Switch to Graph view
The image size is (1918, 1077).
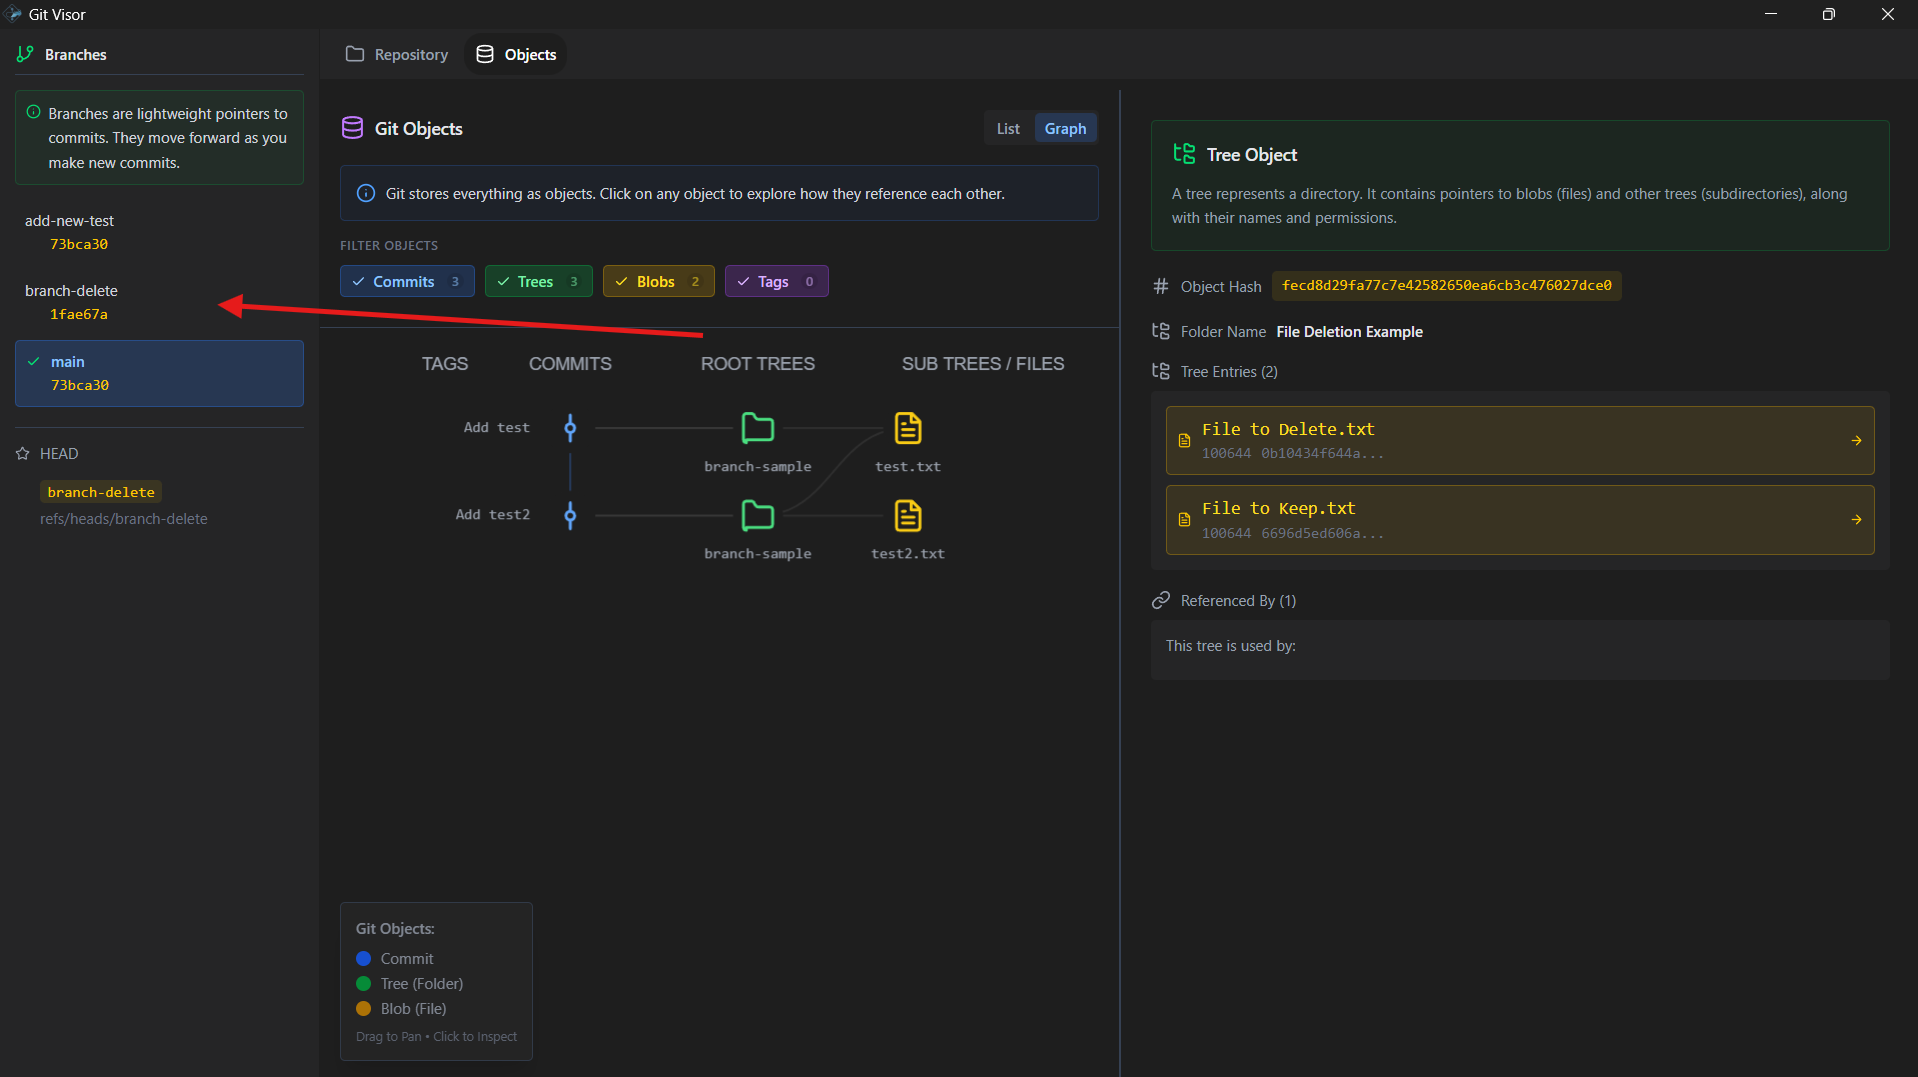pos(1065,128)
